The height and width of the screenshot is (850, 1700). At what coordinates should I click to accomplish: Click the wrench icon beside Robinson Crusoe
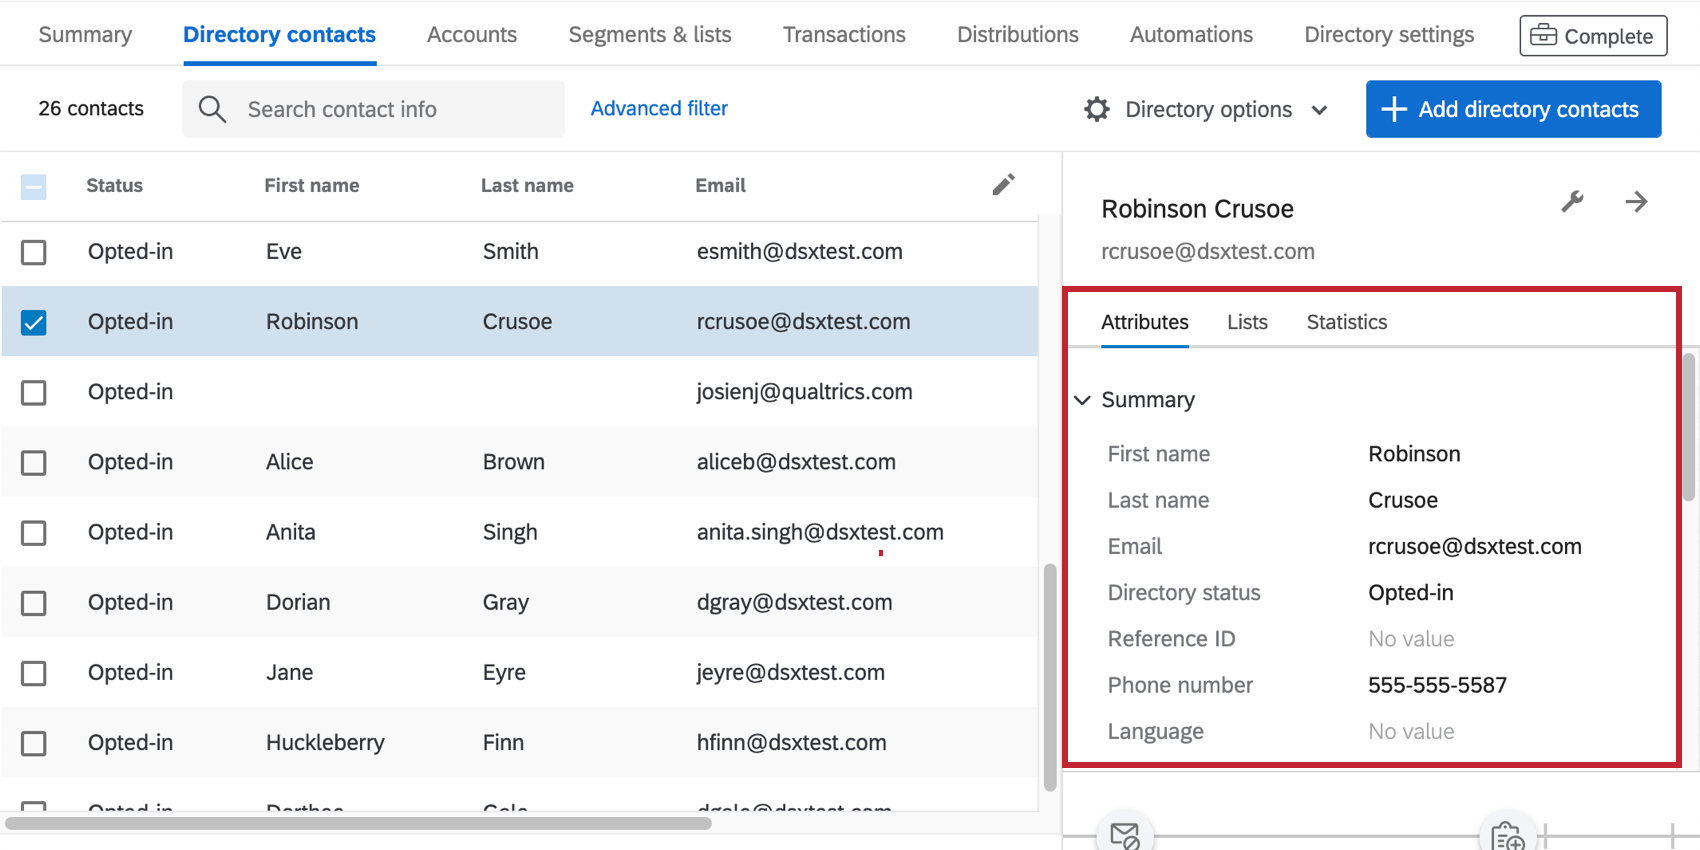click(x=1572, y=202)
